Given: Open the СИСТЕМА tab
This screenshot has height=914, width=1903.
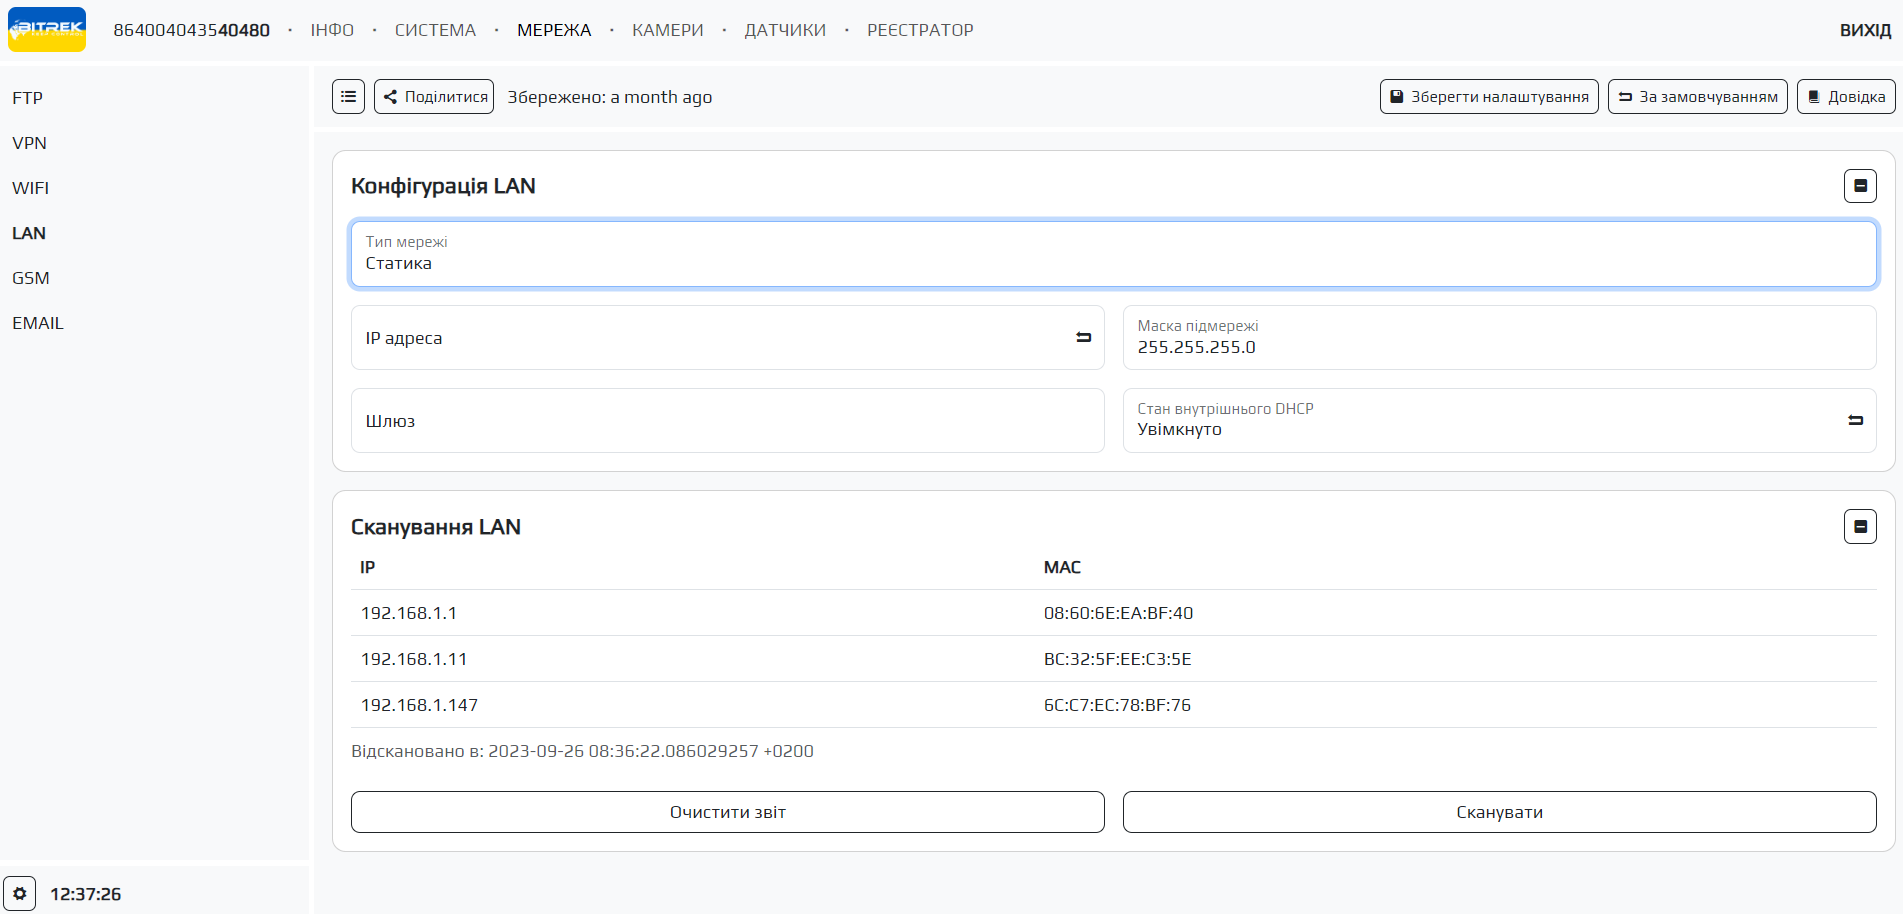Looking at the screenshot, I should pyautogui.click(x=435, y=30).
